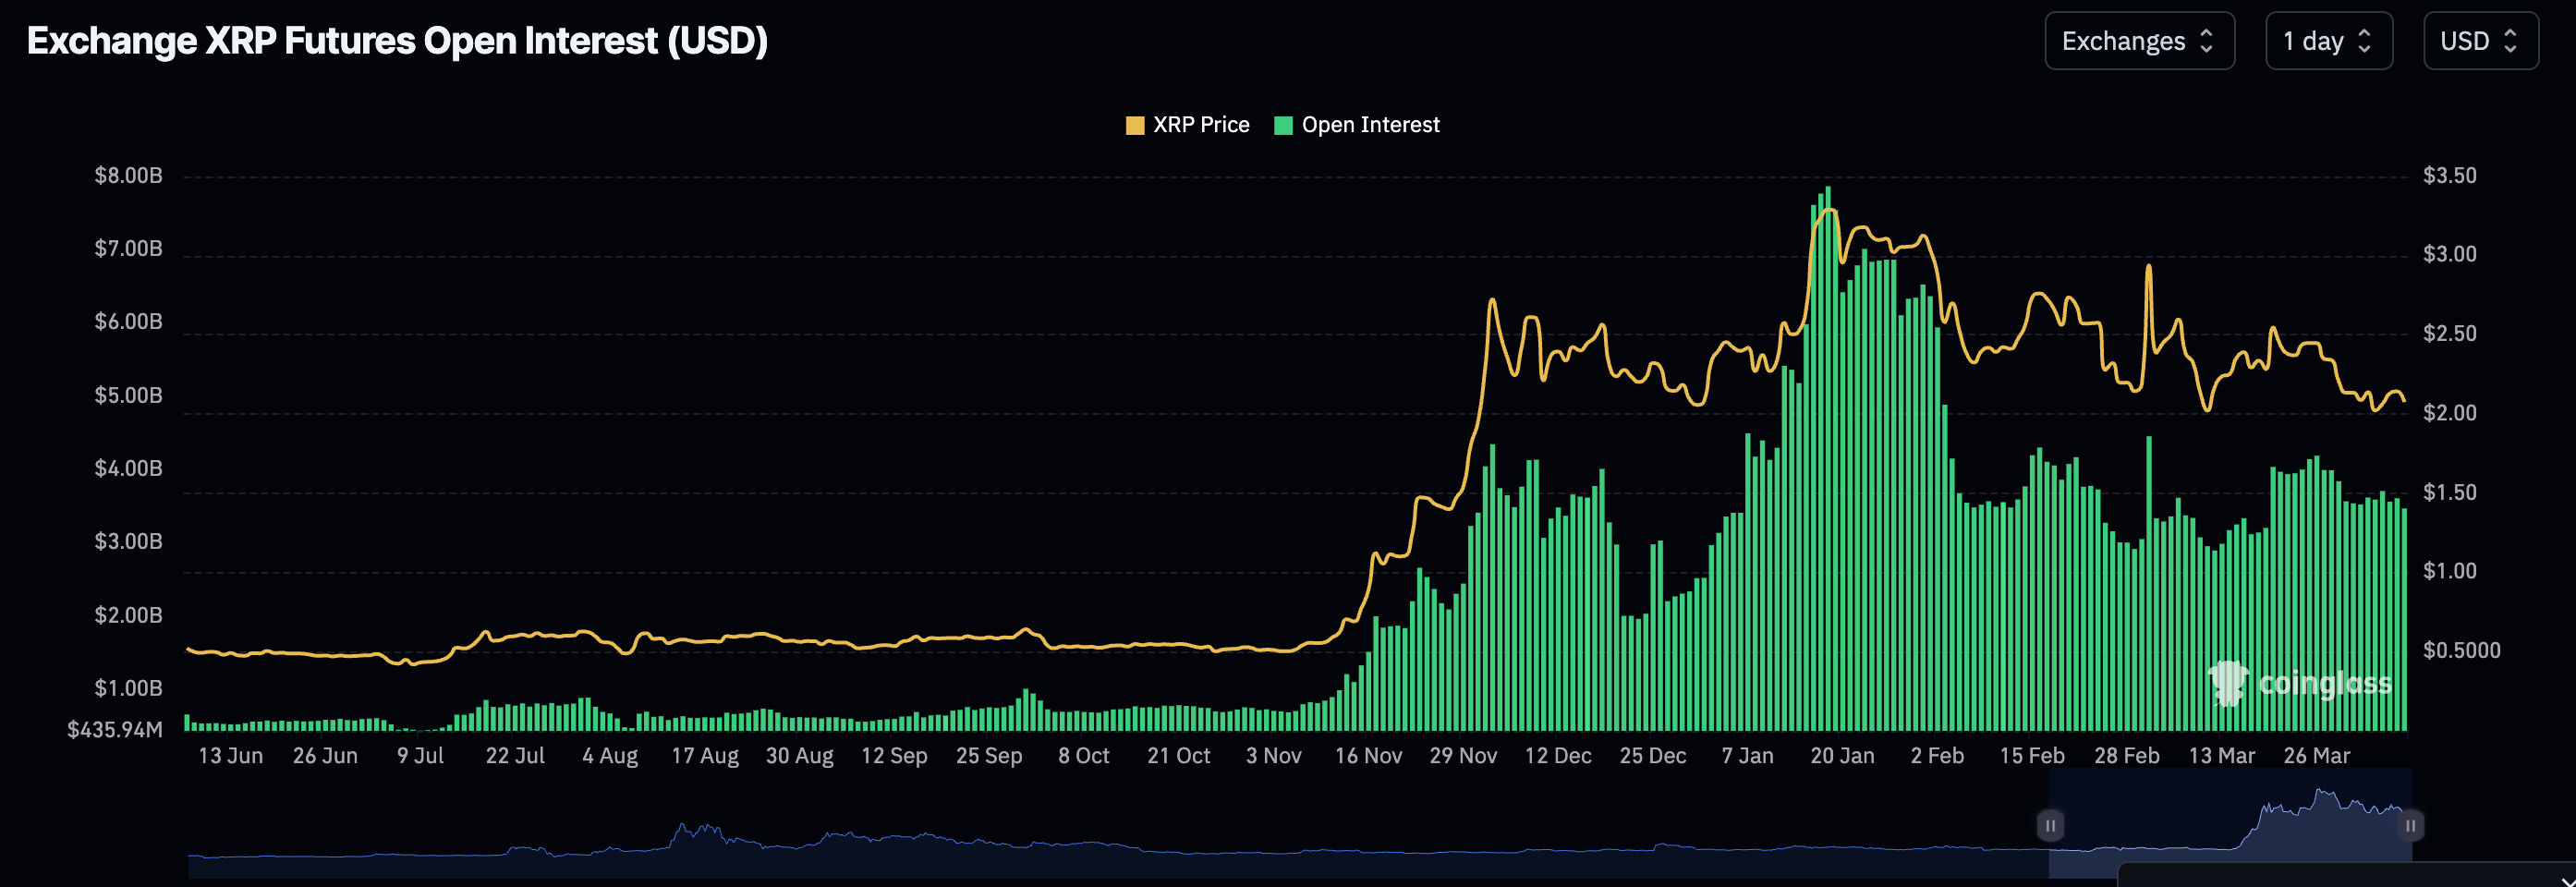Hide the Open Interest series via legend label
This screenshot has height=887, width=2576.
[x=1370, y=125]
